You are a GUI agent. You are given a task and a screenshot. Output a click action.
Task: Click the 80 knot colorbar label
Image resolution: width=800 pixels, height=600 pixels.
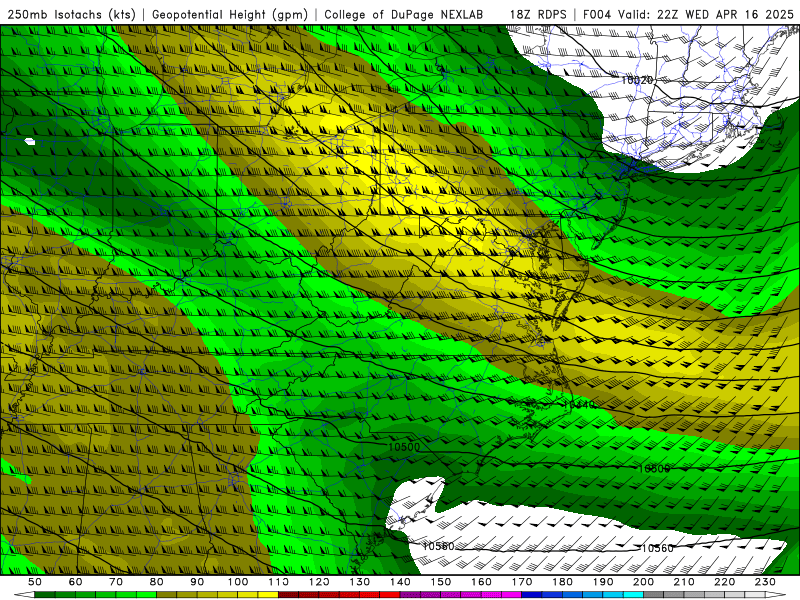[x=157, y=582]
